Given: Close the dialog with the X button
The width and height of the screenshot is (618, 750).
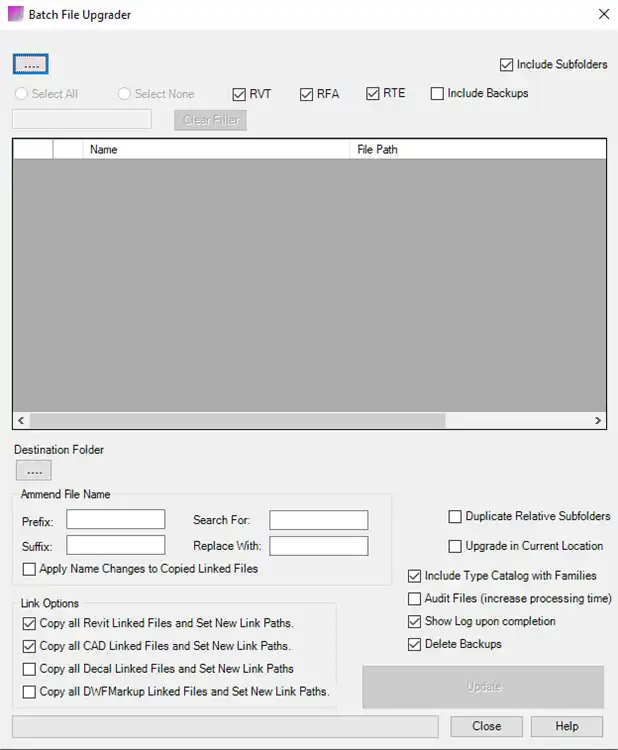Looking at the screenshot, I should (x=604, y=14).
